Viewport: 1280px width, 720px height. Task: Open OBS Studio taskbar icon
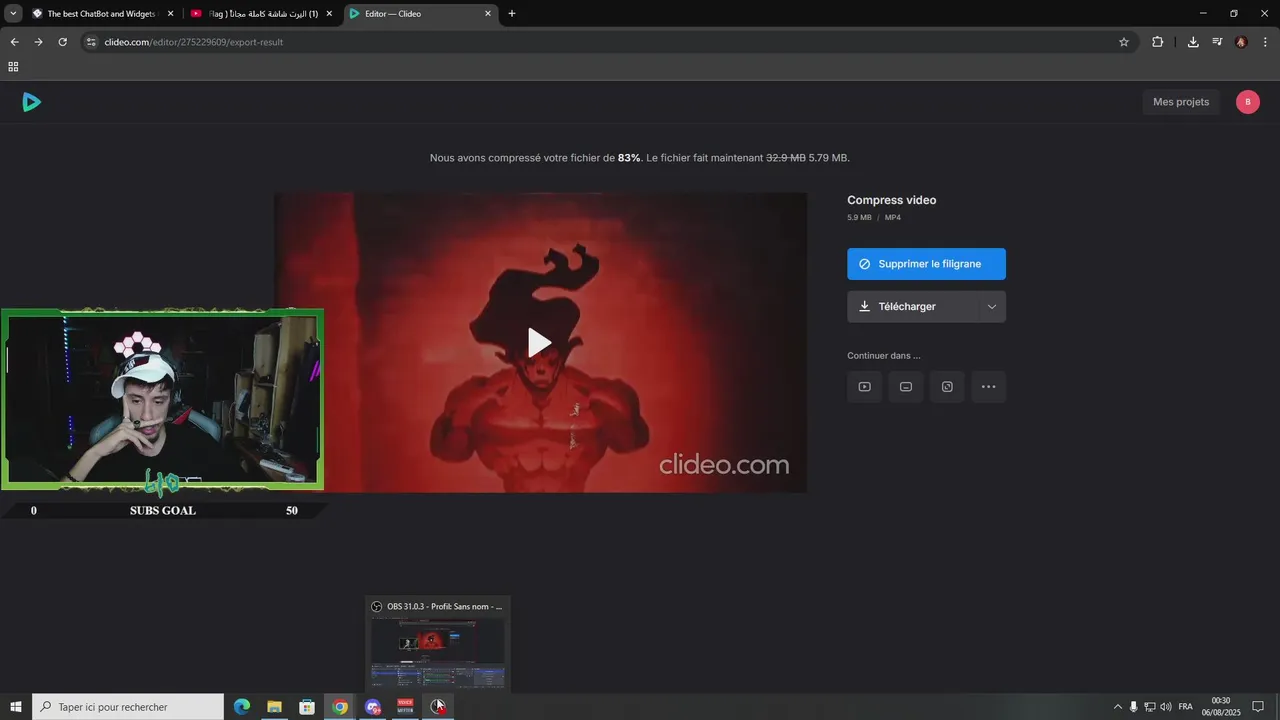pos(438,707)
